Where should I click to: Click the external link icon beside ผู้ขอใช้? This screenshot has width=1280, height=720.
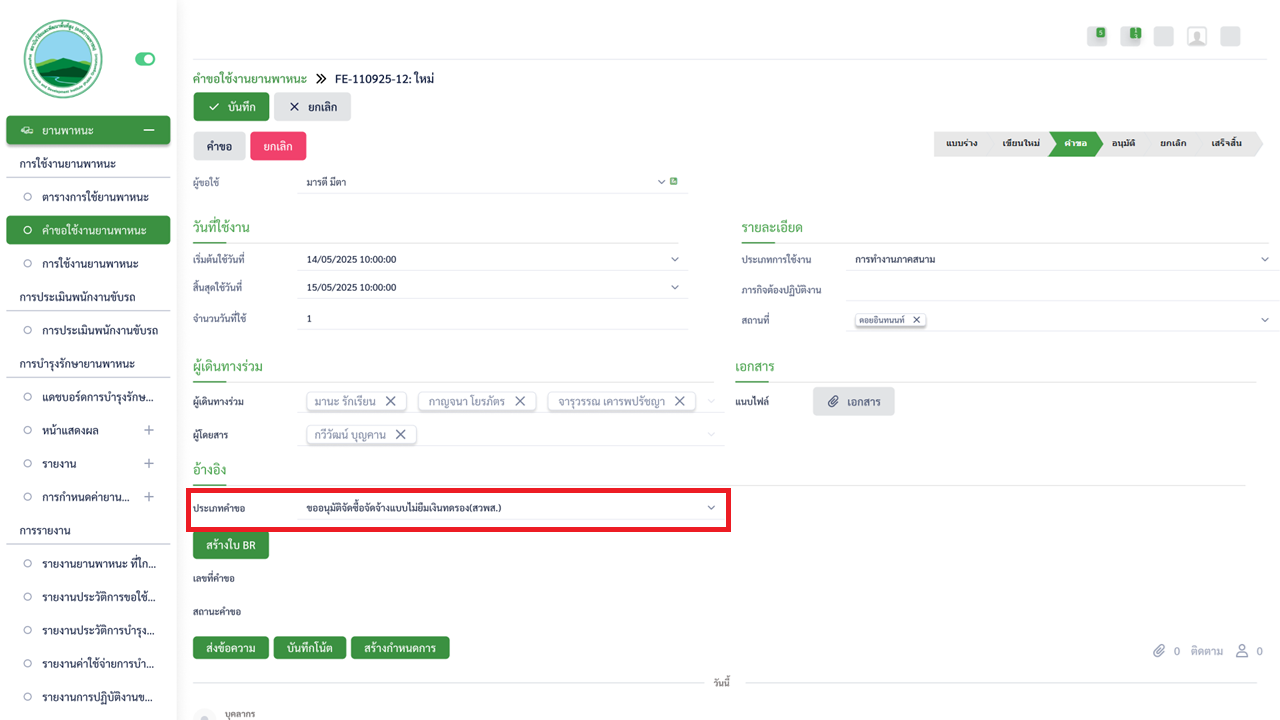click(674, 182)
